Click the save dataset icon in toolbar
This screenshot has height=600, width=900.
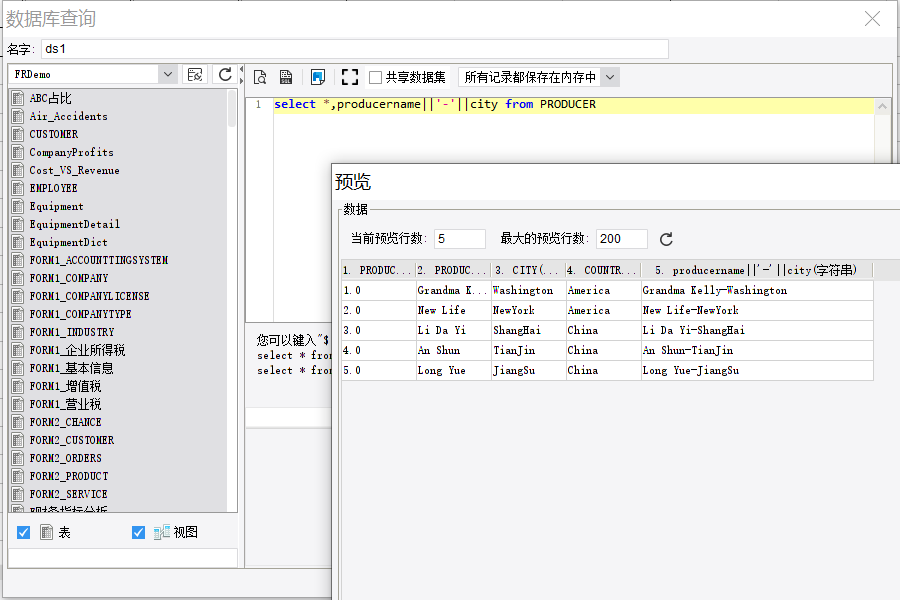[286, 77]
